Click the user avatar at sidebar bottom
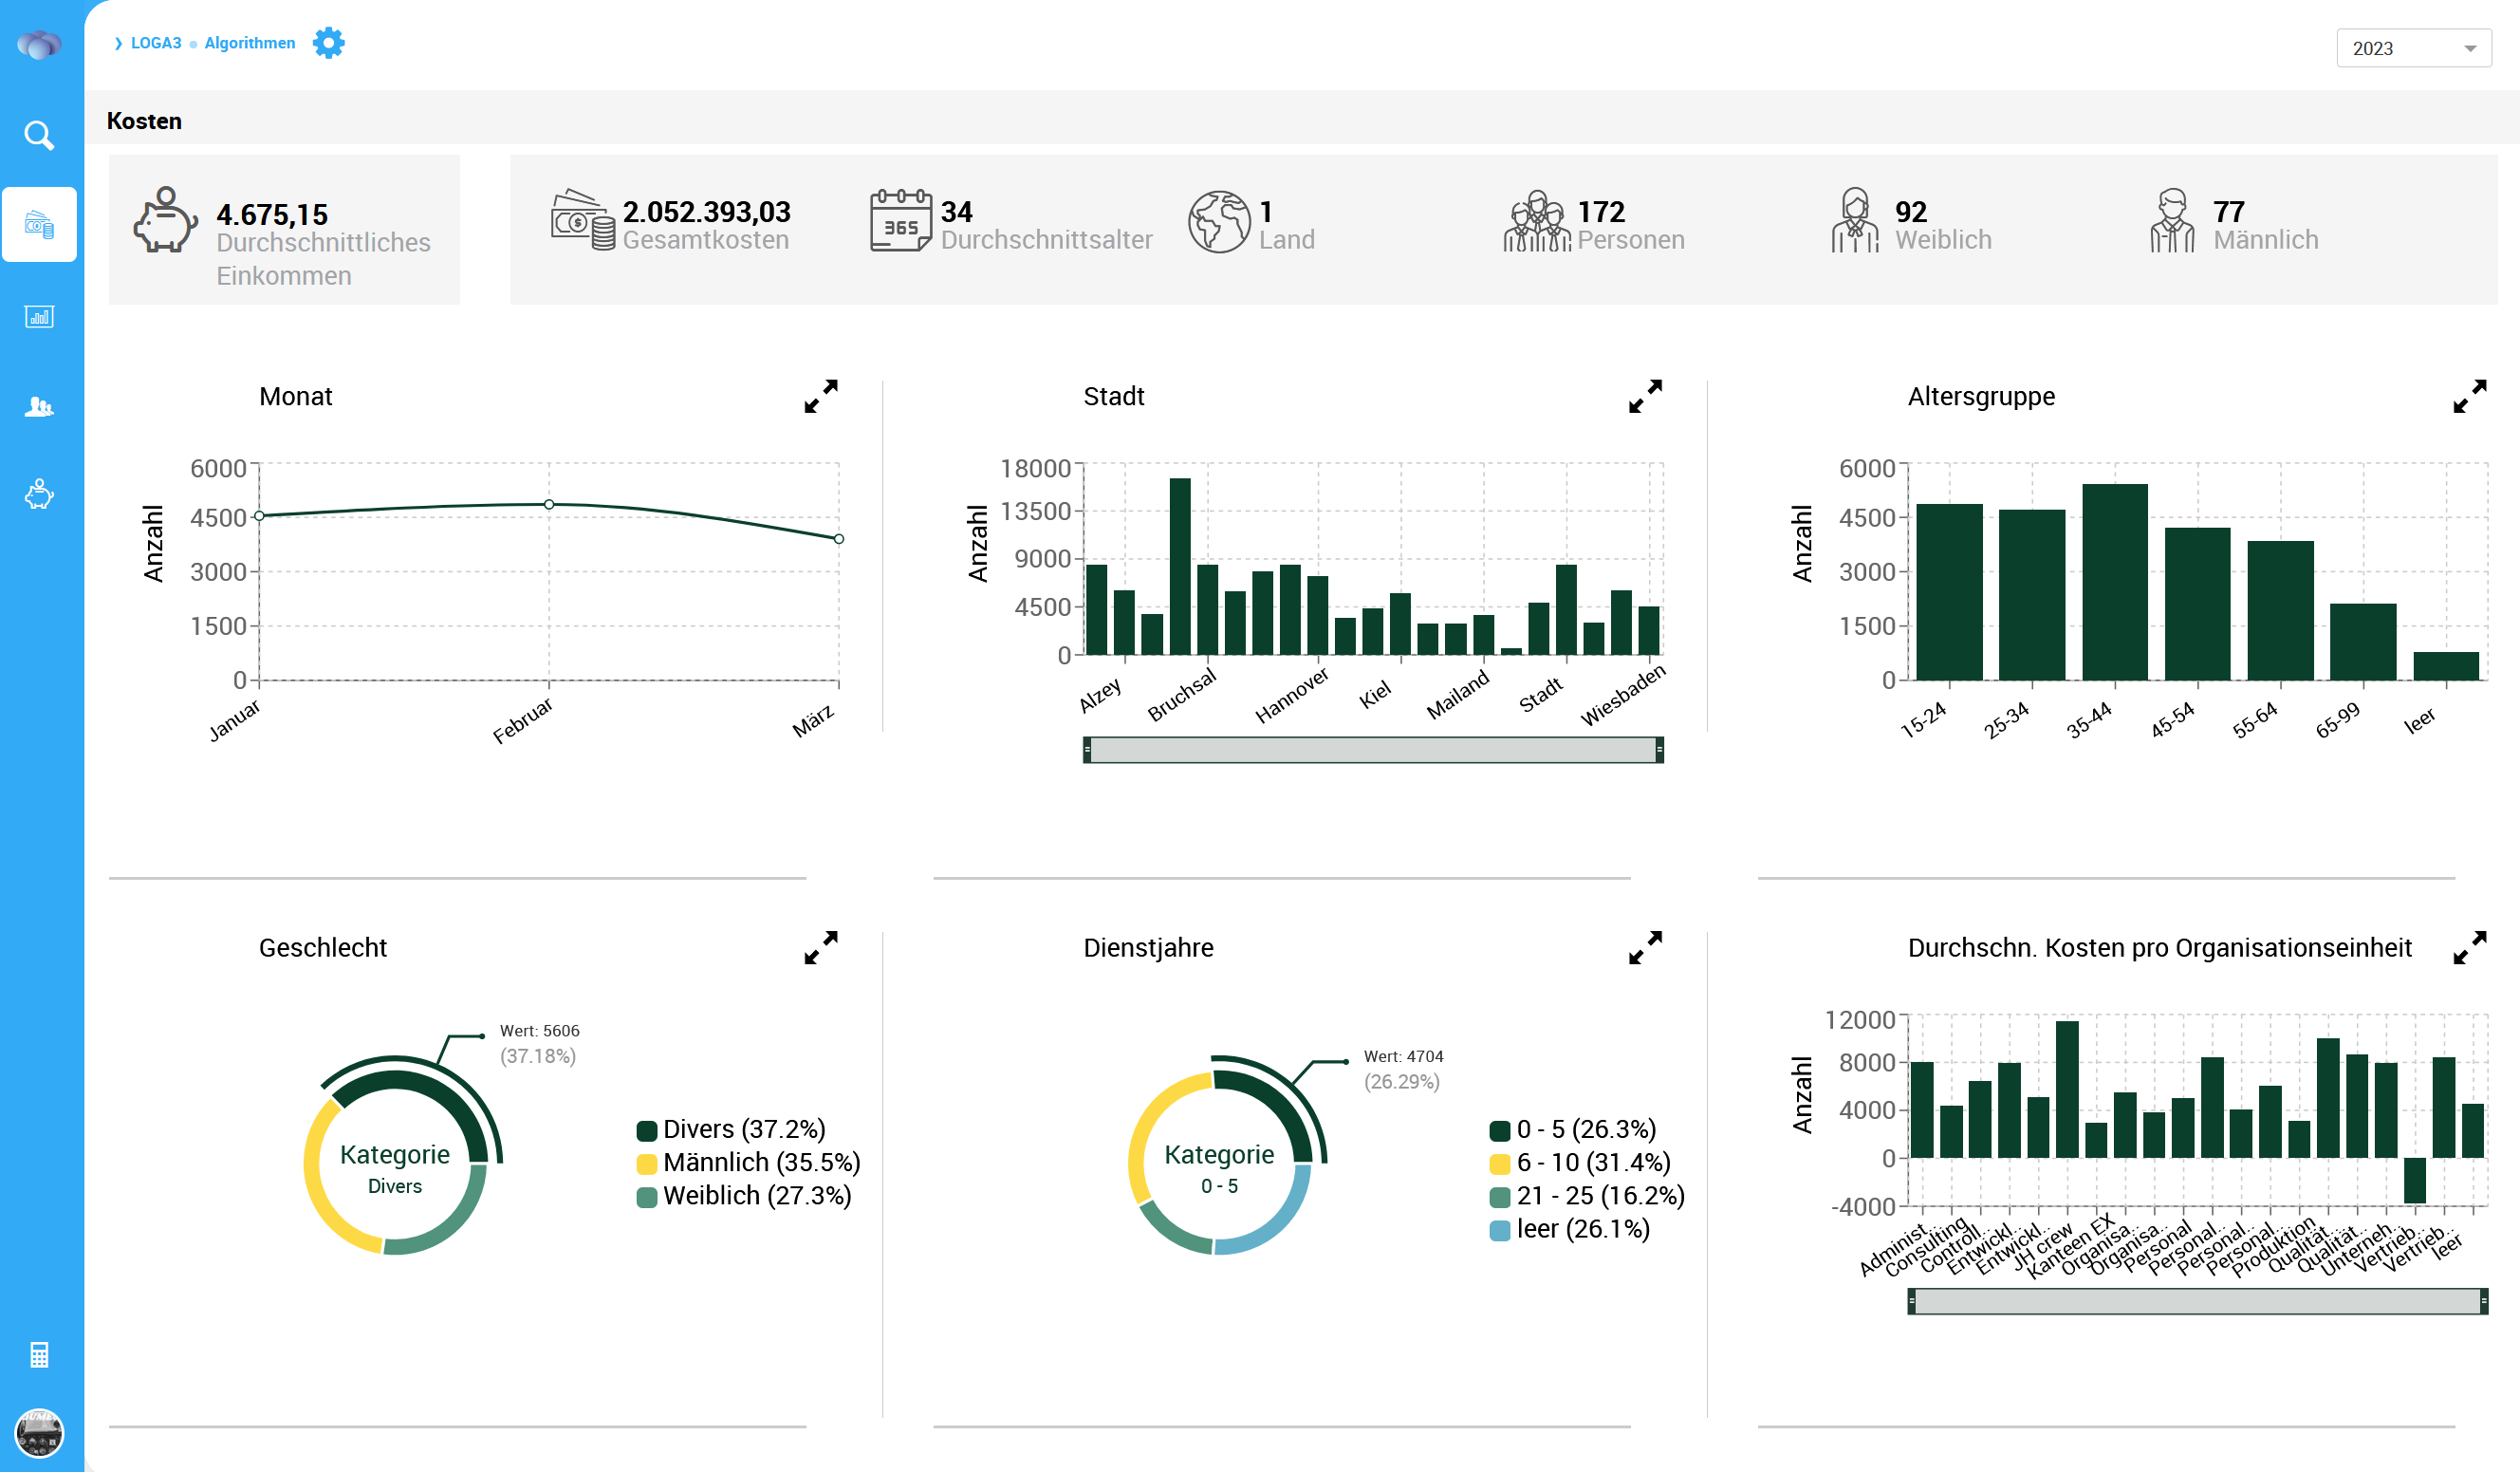 39,1432
